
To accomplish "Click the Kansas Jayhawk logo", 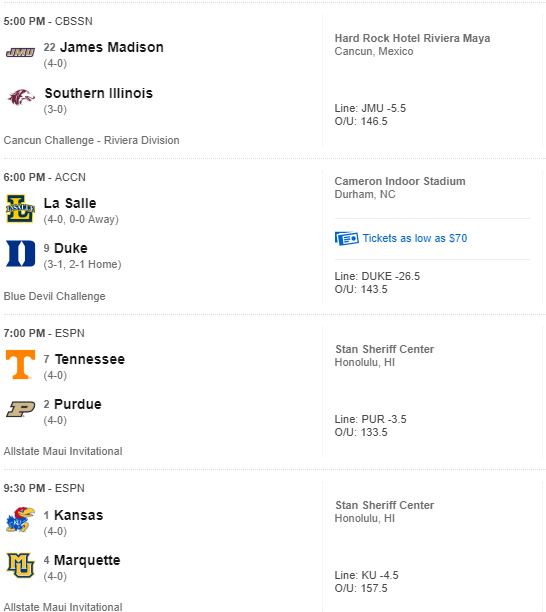I will (21, 520).
